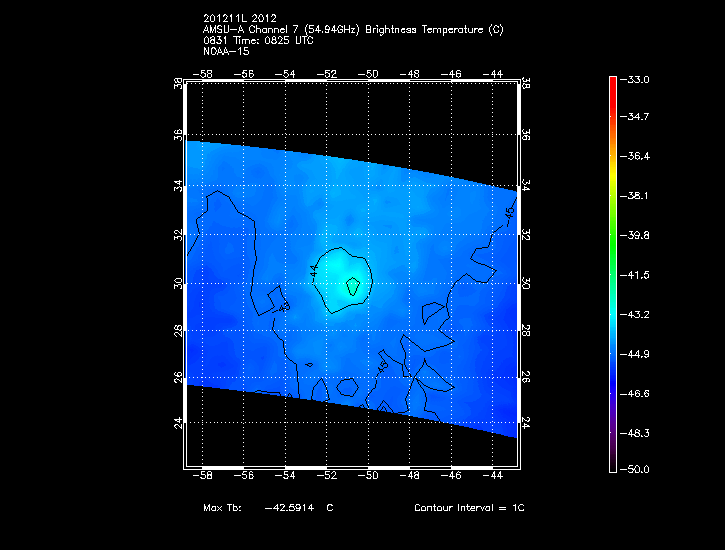Viewport: 725px width, 550px height.
Task: Click the -58 longitude label on top axis
Action: point(207,74)
